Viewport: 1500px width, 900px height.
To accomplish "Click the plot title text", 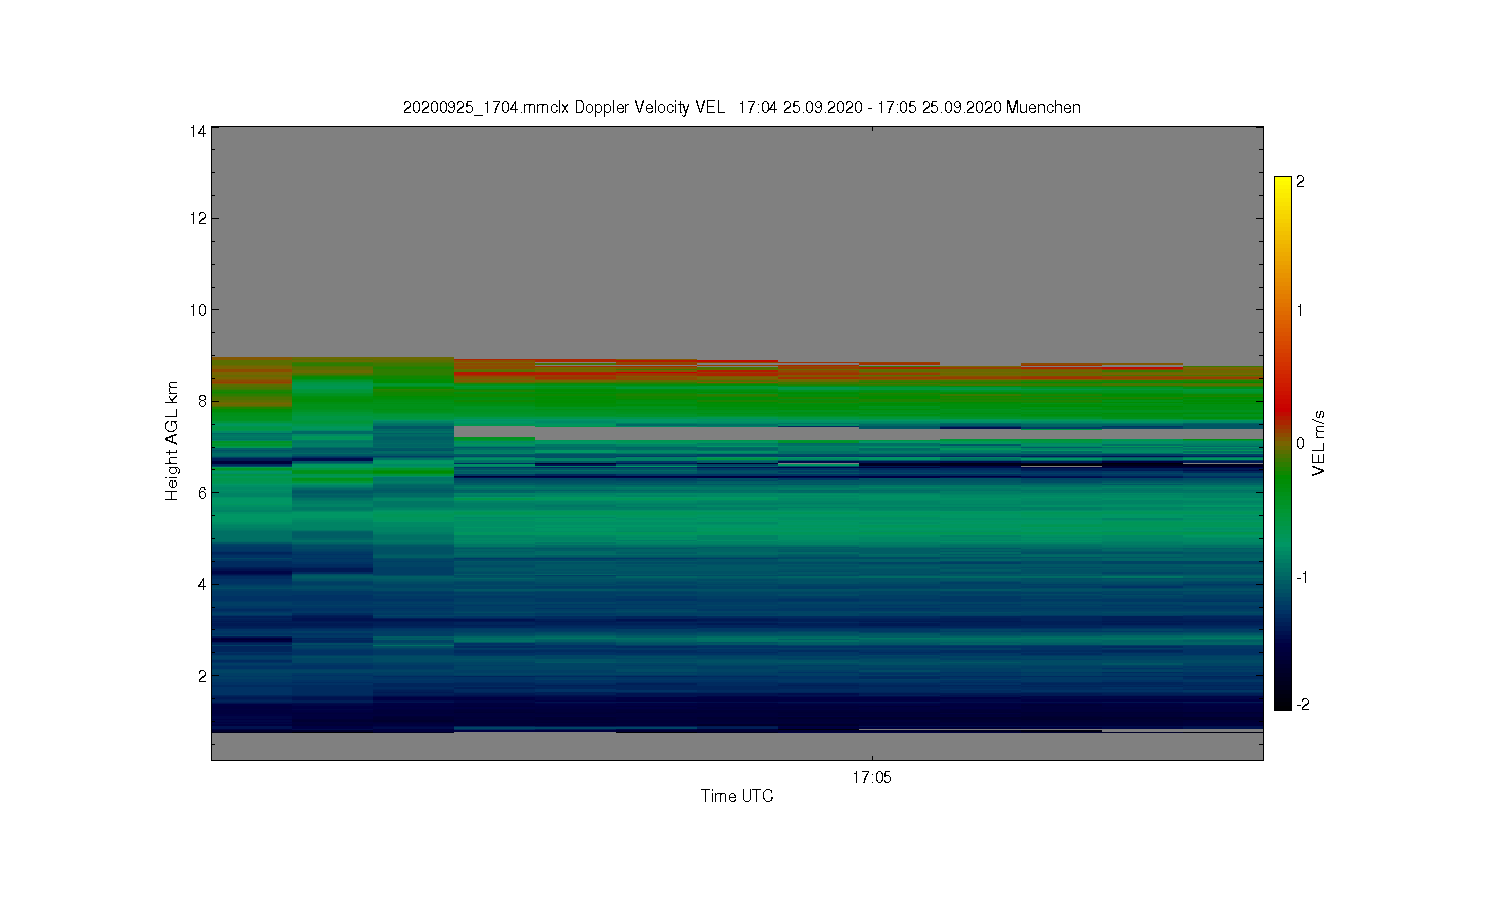I will (741, 107).
